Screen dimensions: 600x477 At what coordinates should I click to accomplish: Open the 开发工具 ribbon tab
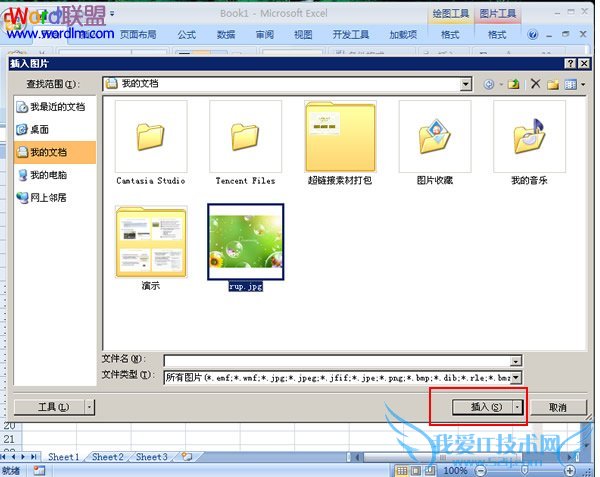[351, 34]
